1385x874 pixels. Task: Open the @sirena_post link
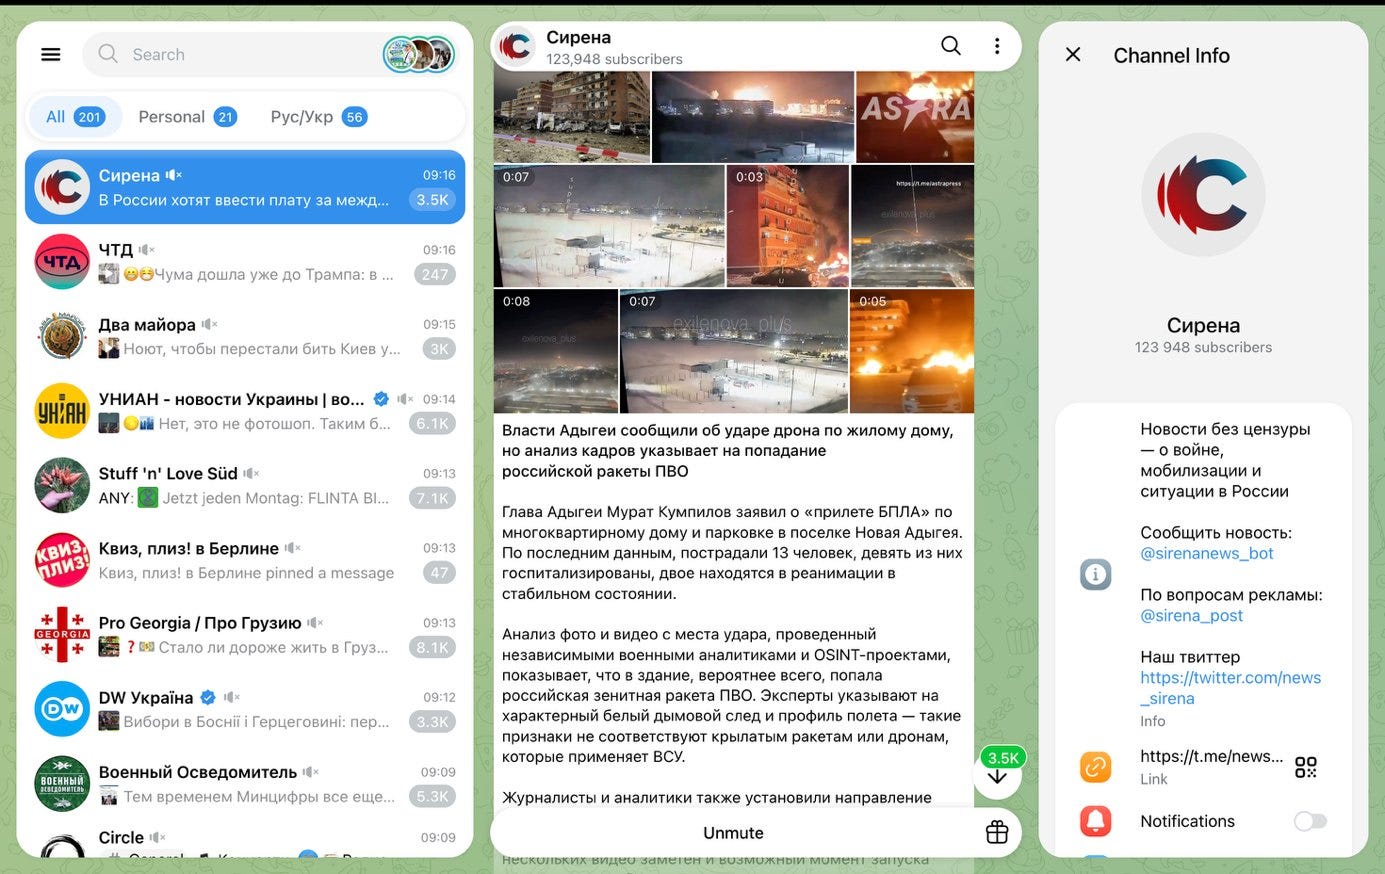click(x=1191, y=615)
